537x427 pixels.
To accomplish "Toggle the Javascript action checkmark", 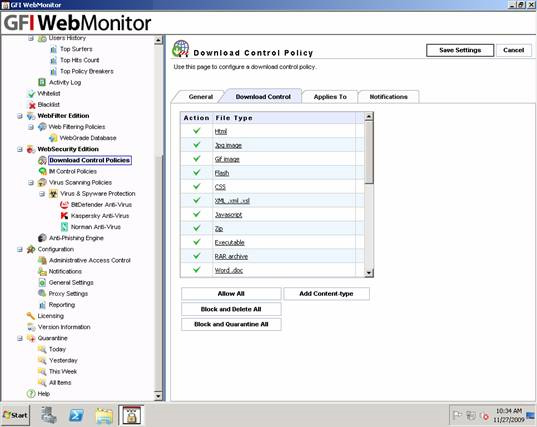I will (x=197, y=214).
